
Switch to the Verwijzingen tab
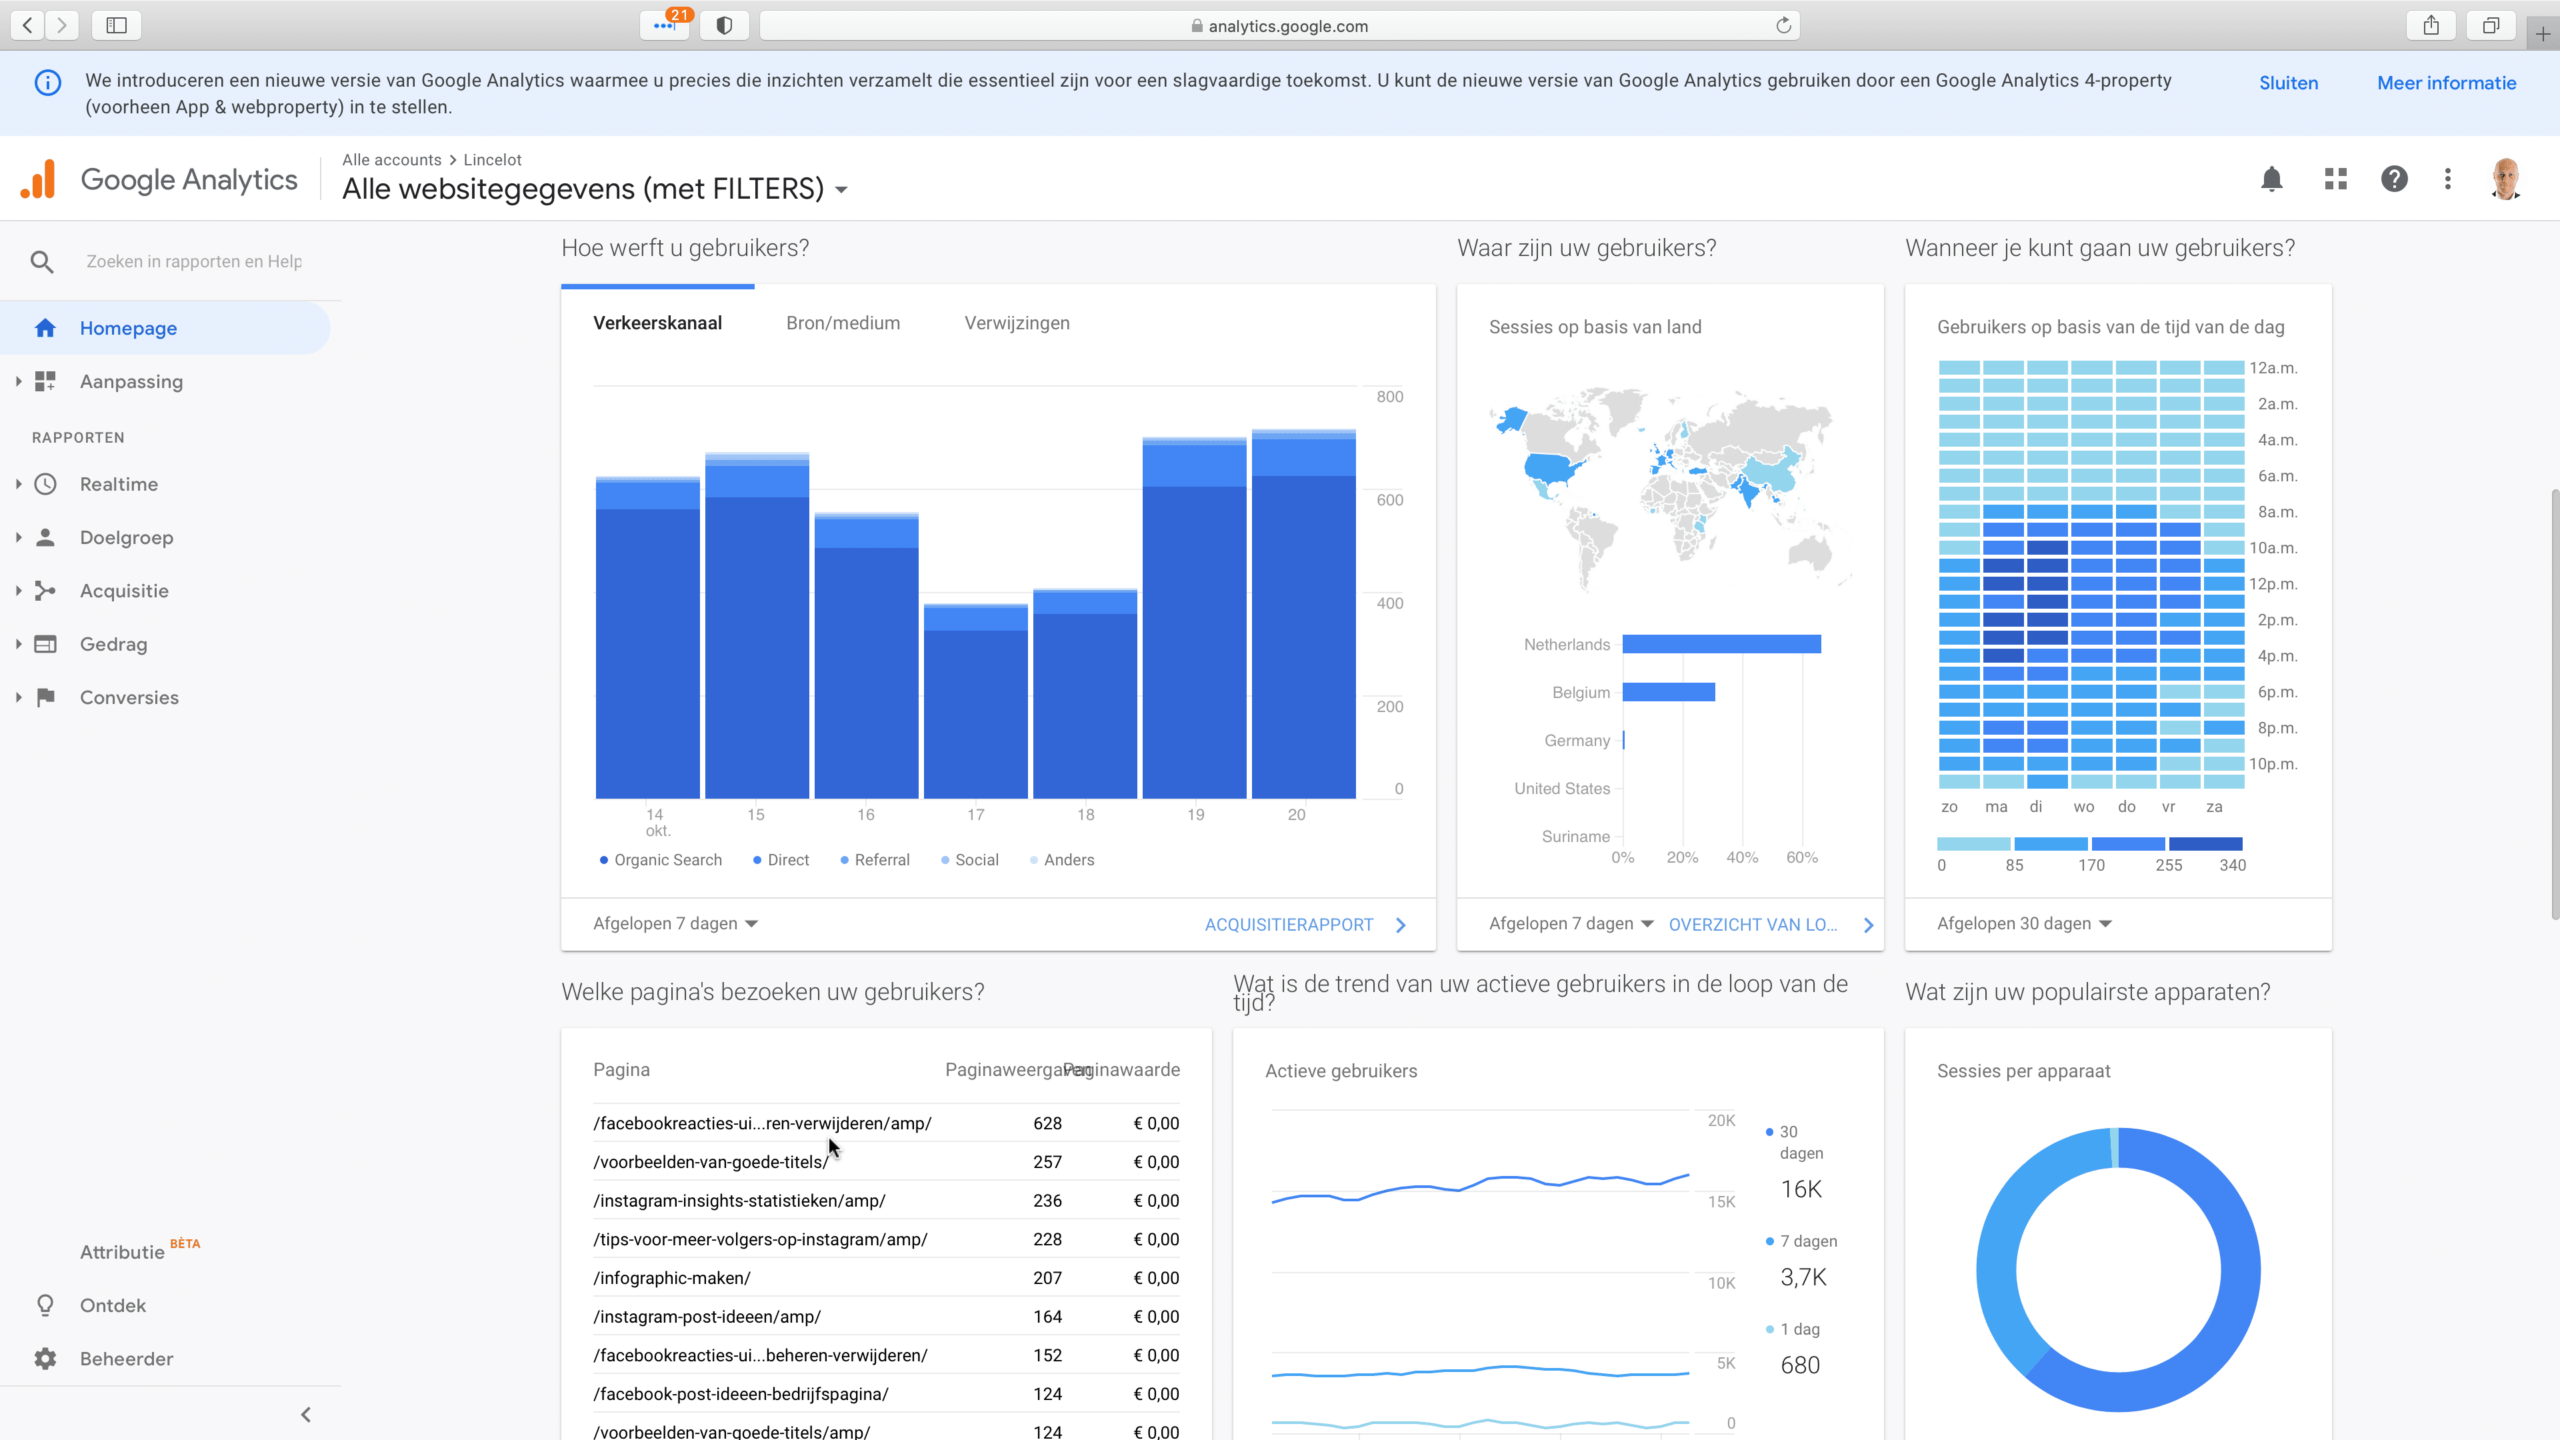coord(1017,323)
